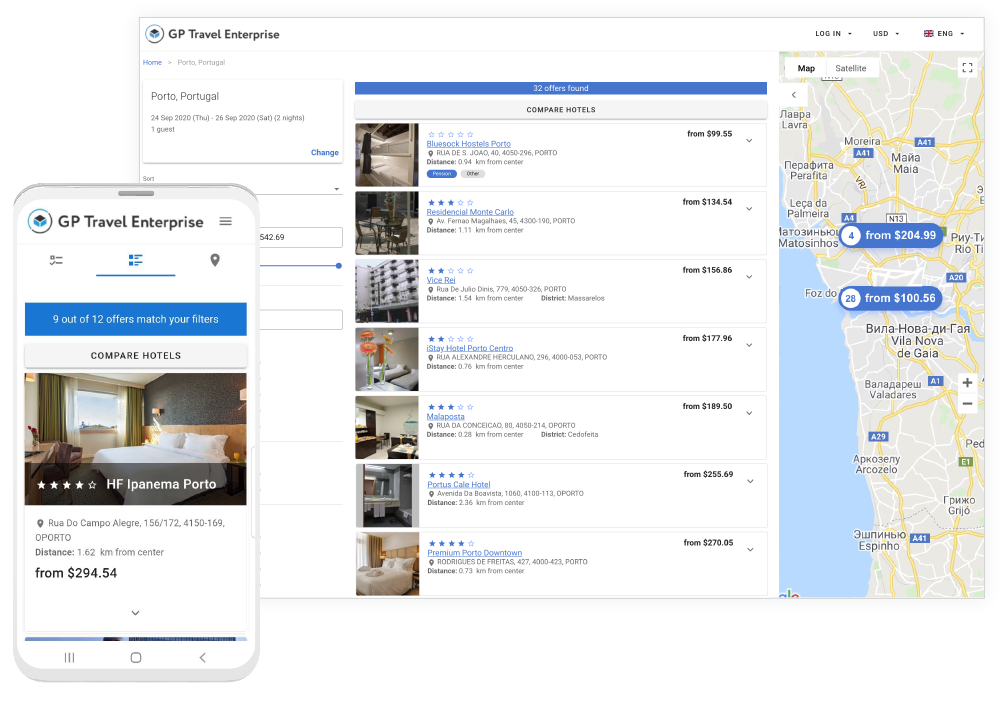Click the Change link in the search summary

click(x=325, y=152)
